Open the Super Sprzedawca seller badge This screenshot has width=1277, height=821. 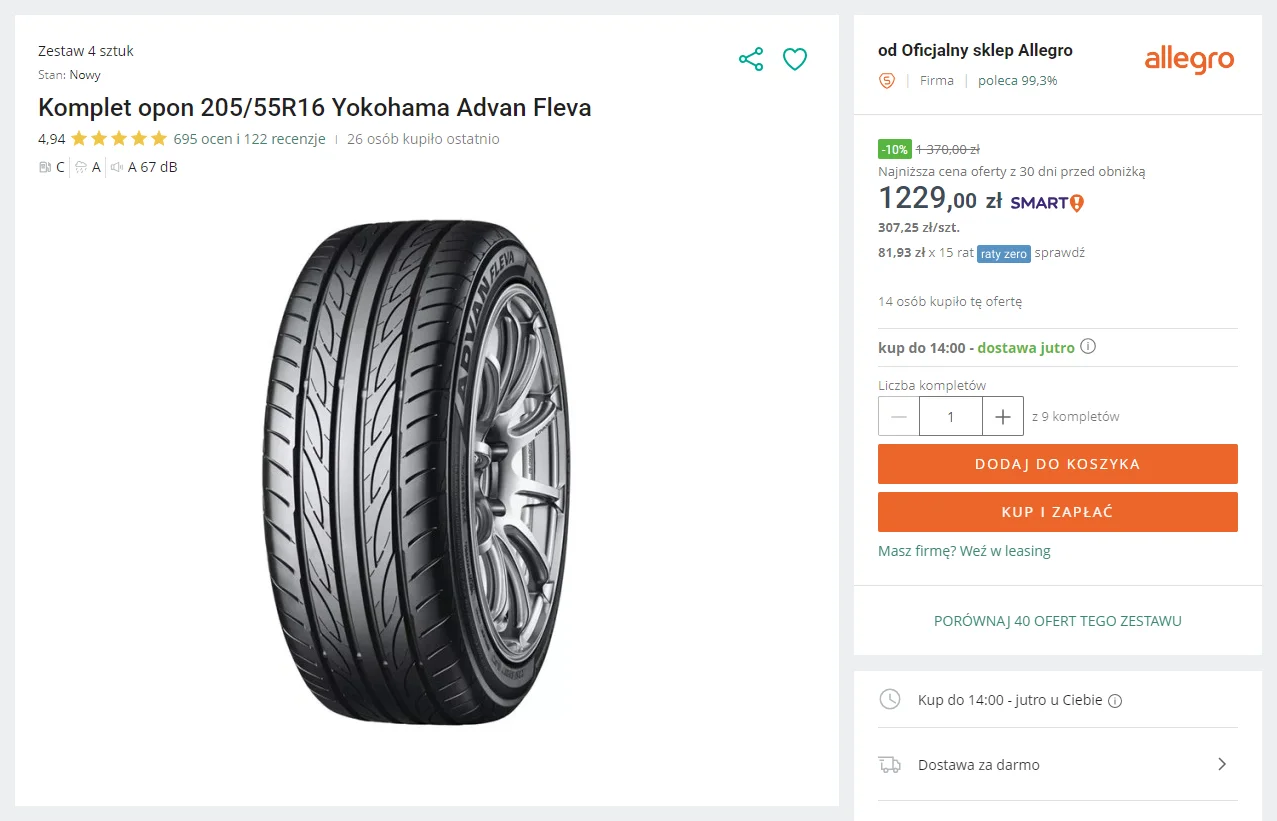[886, 81]
